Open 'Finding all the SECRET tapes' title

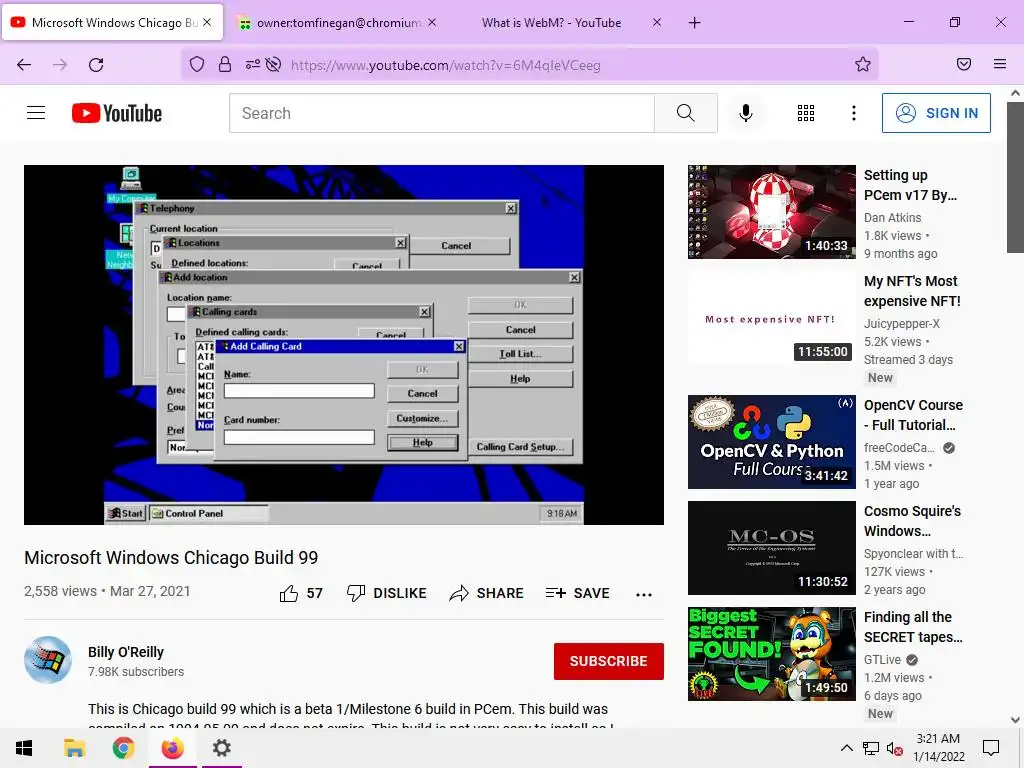(x=913, y=627)
